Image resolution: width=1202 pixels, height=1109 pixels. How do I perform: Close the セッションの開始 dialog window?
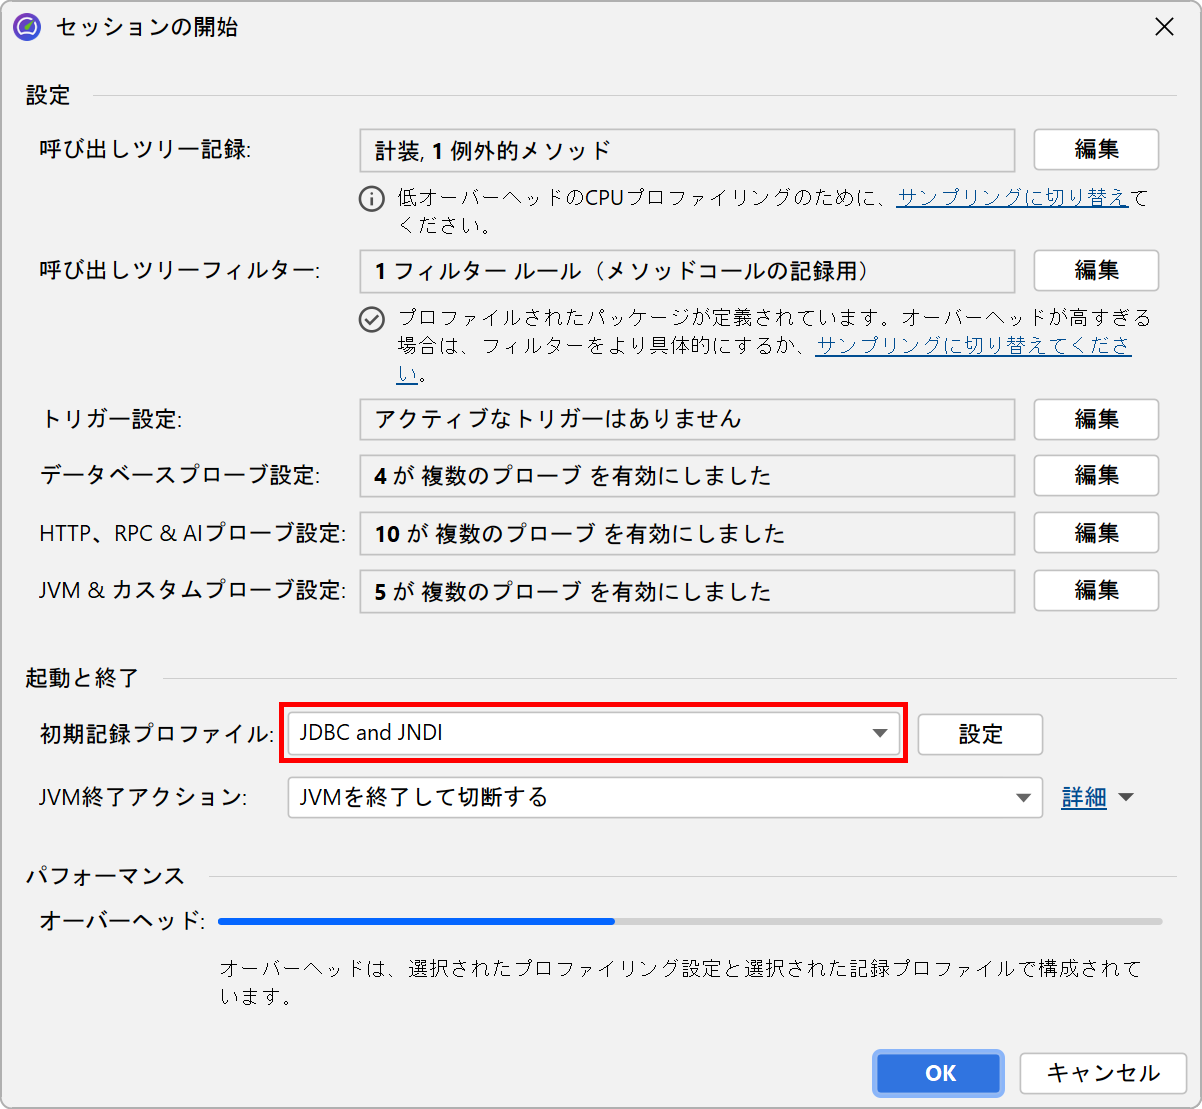[1164, 27]
